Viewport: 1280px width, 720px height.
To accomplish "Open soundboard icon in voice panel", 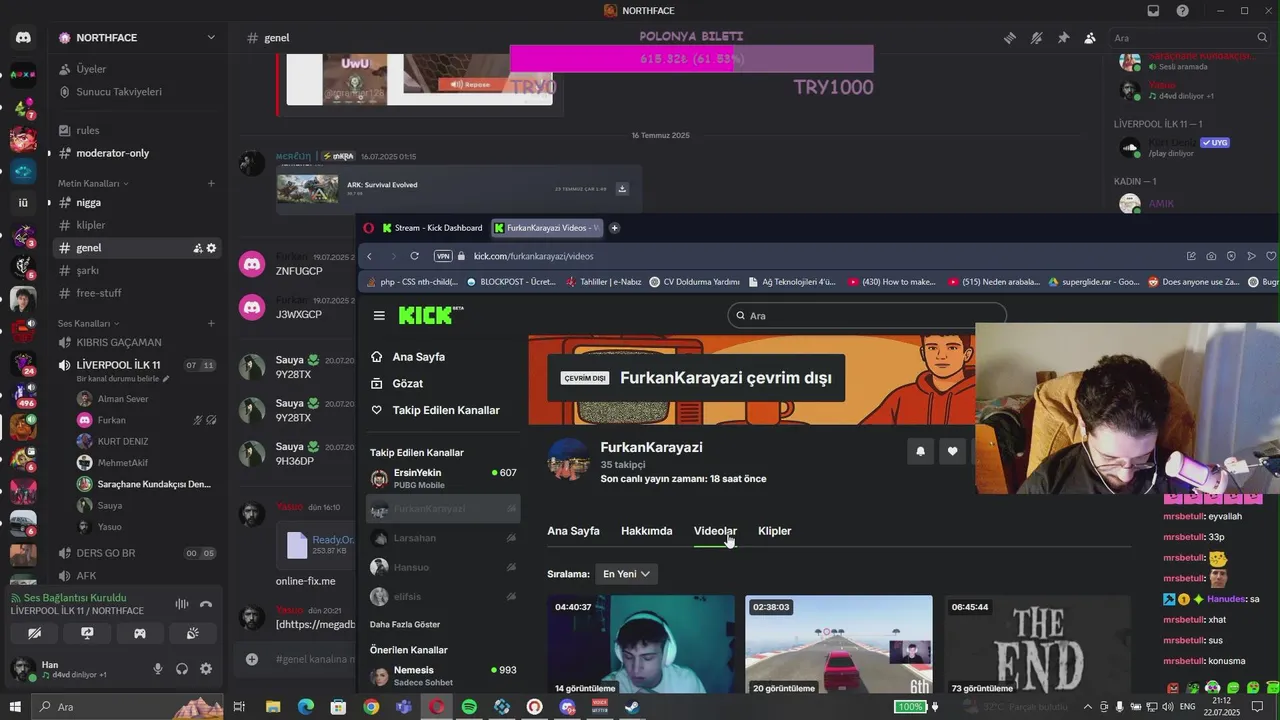I will coord(193,633).
